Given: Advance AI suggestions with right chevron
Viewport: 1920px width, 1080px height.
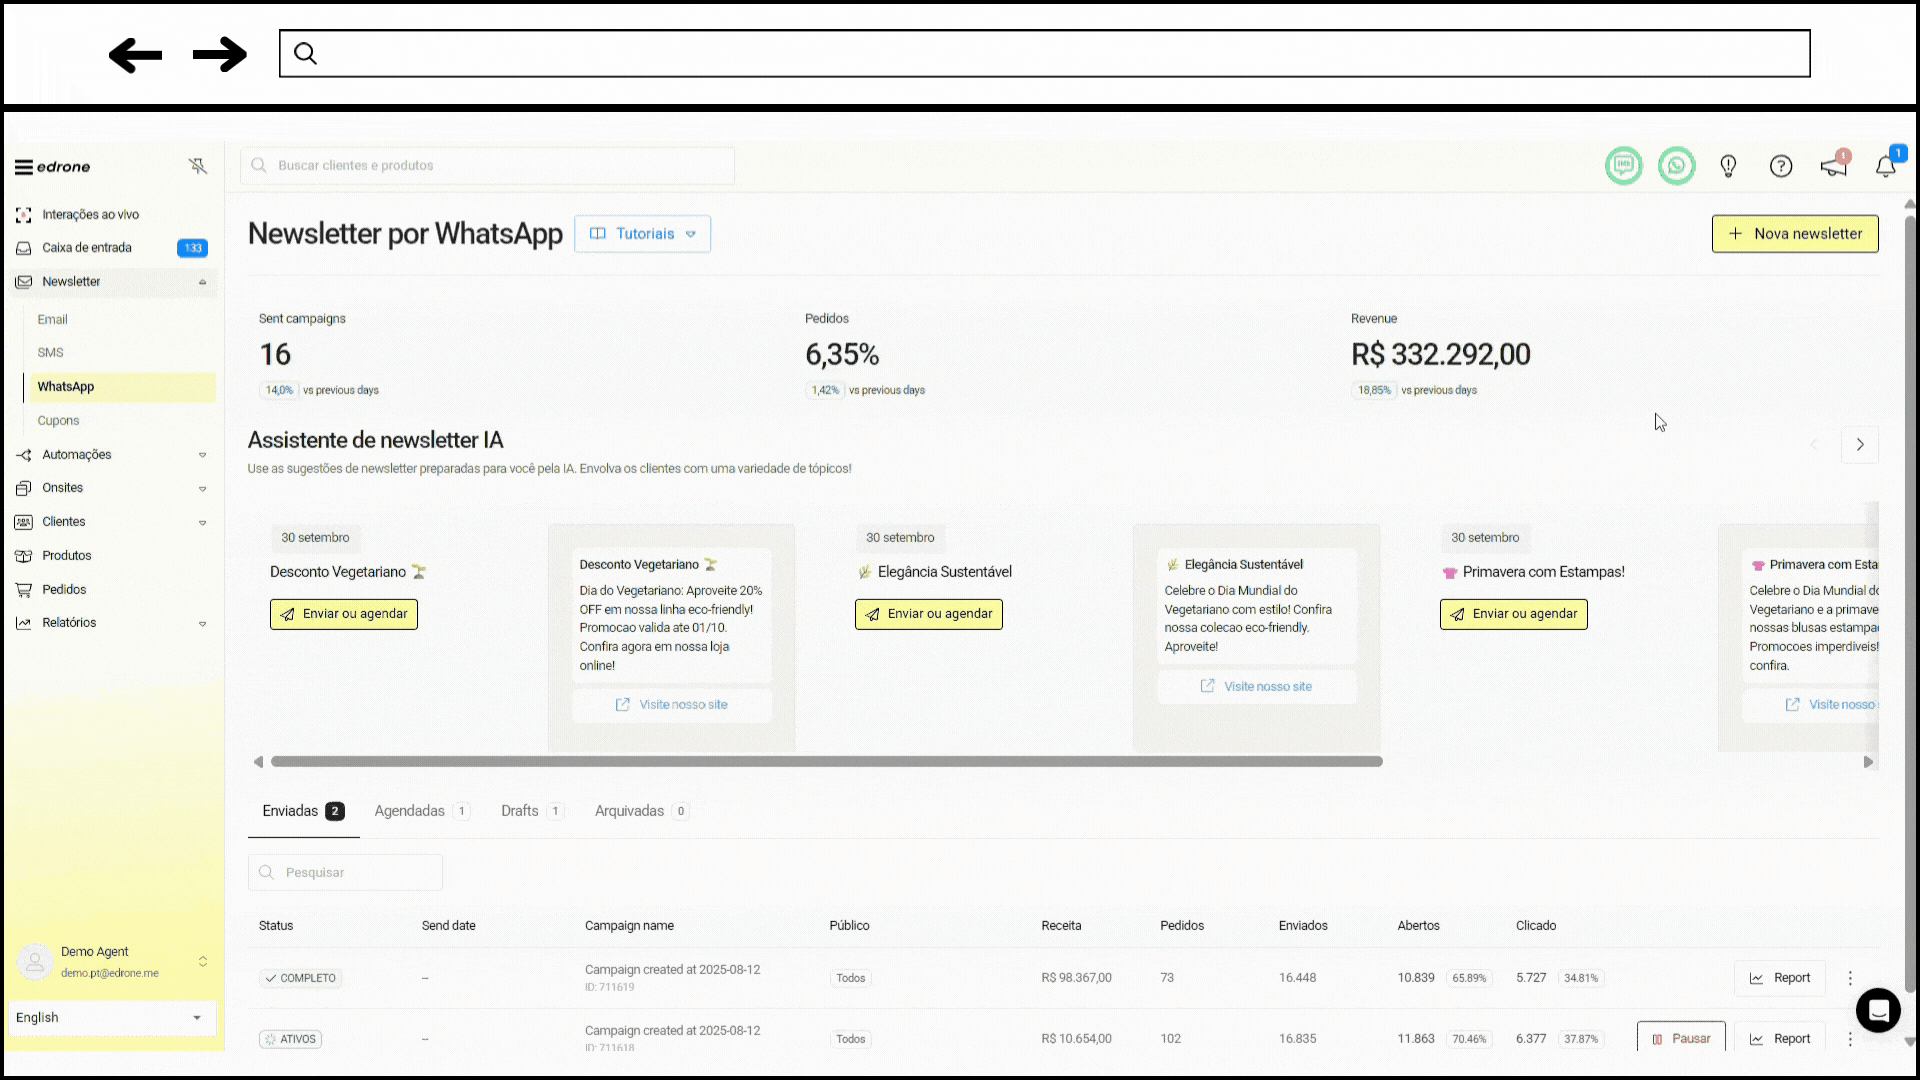Looking at the screenshot, I should (x=1859, y=445).
